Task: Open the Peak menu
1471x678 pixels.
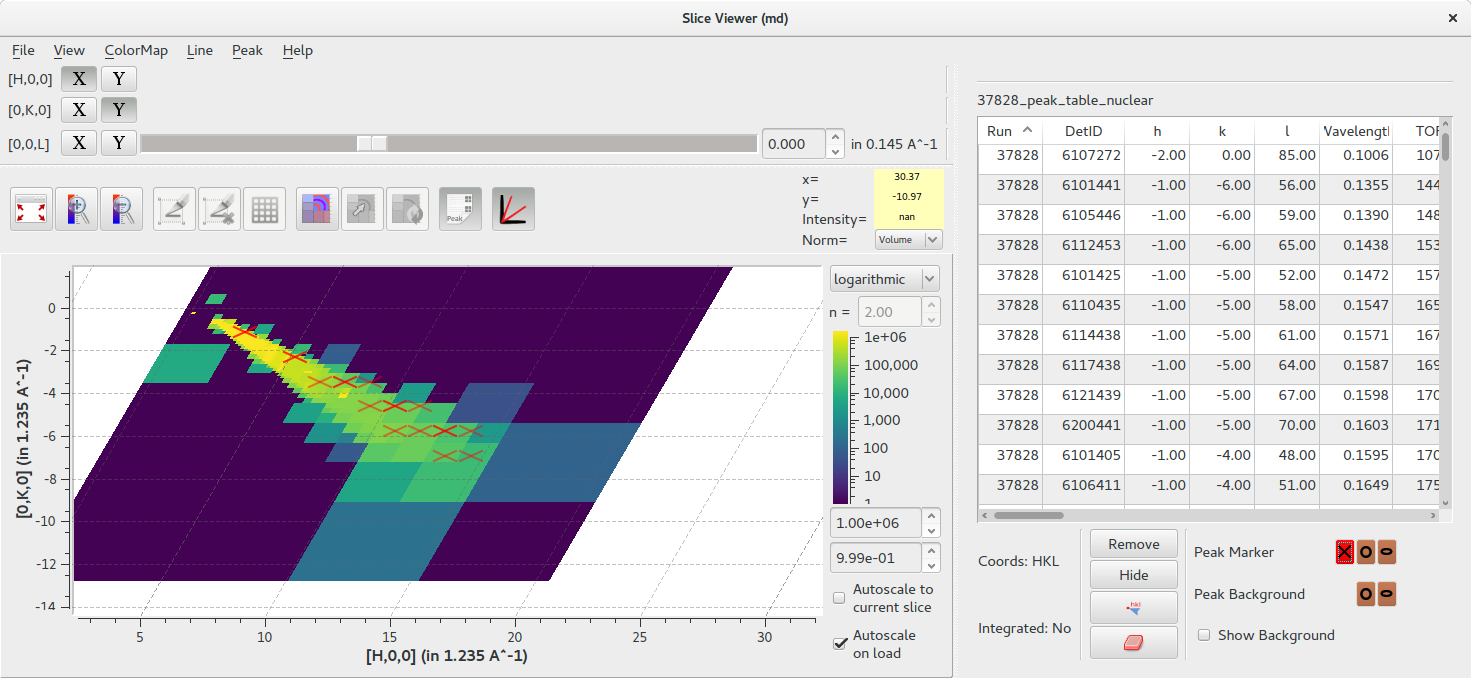Action: (247, 50)
